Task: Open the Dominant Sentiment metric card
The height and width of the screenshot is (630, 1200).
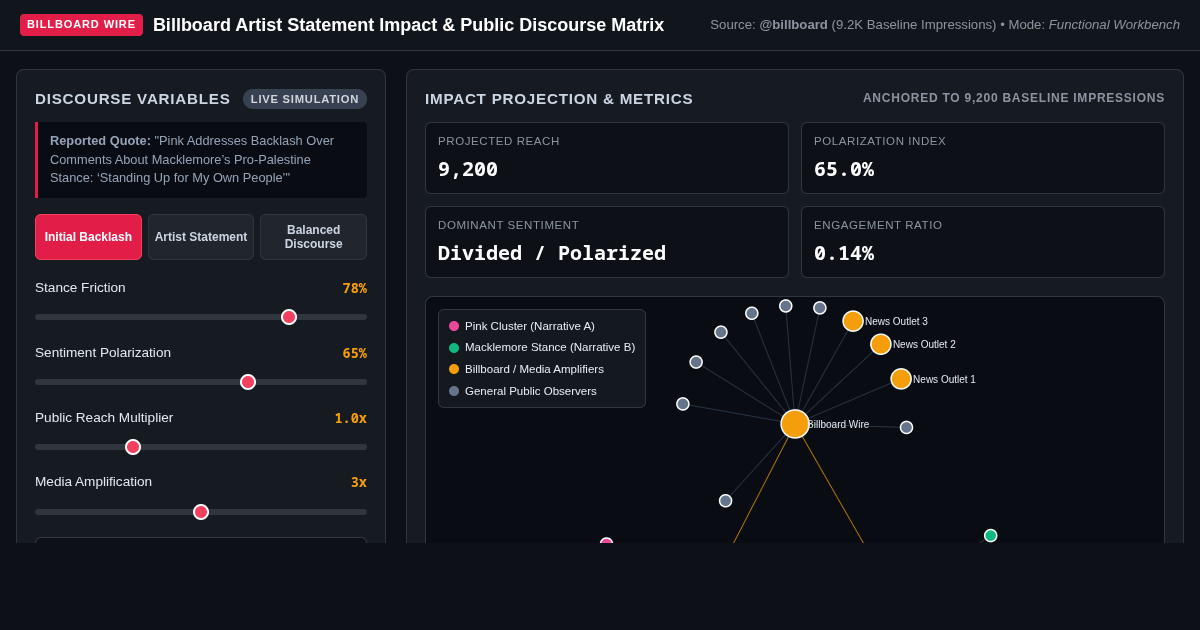Action: pos(607,242)
